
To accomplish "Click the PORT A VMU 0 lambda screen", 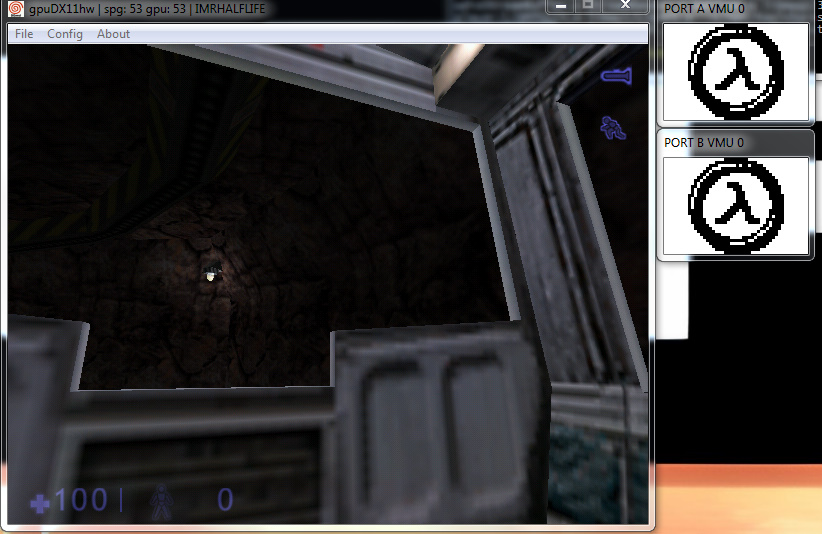I will click(x=736, y=72).
